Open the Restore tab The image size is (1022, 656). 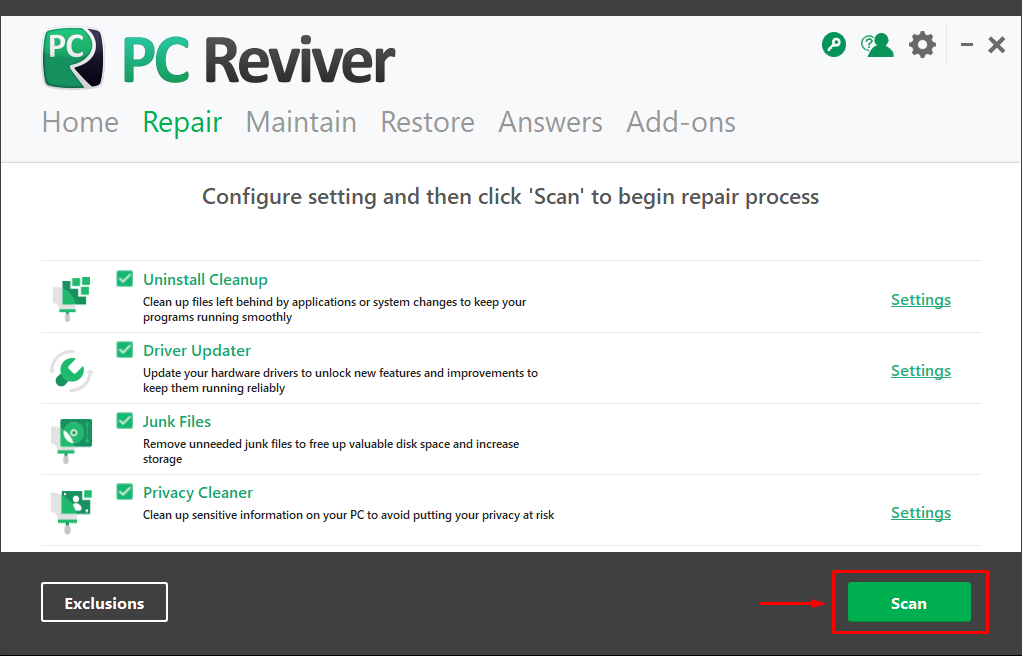click(428, 122)
